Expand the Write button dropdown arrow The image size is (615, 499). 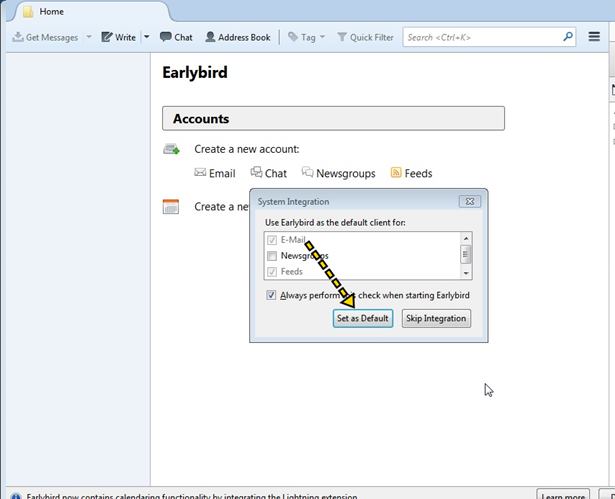coord(146,37)
